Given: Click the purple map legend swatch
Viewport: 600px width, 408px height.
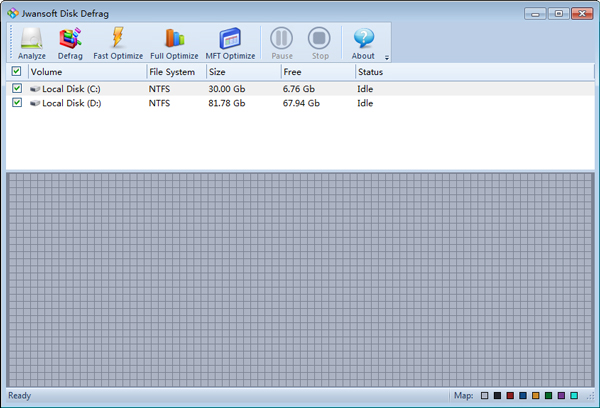Looking at the screenshot, I should [x=561, y=395].
